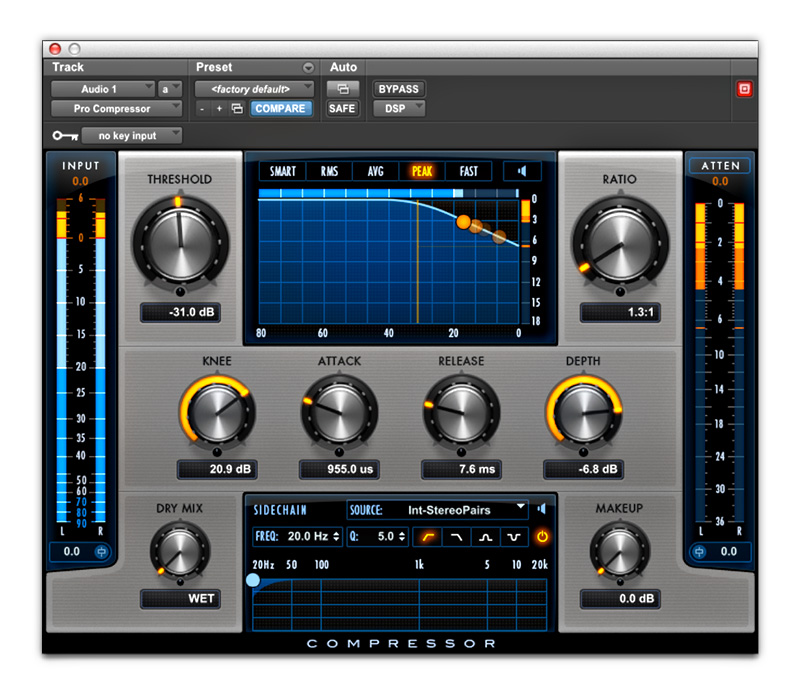Click the input meter phase link icon
The height and width of the screenshot is (700, 800).
[102, 552]
